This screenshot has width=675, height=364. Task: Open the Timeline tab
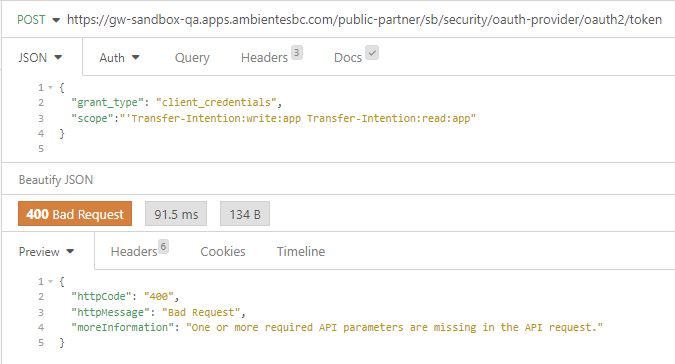301,252
